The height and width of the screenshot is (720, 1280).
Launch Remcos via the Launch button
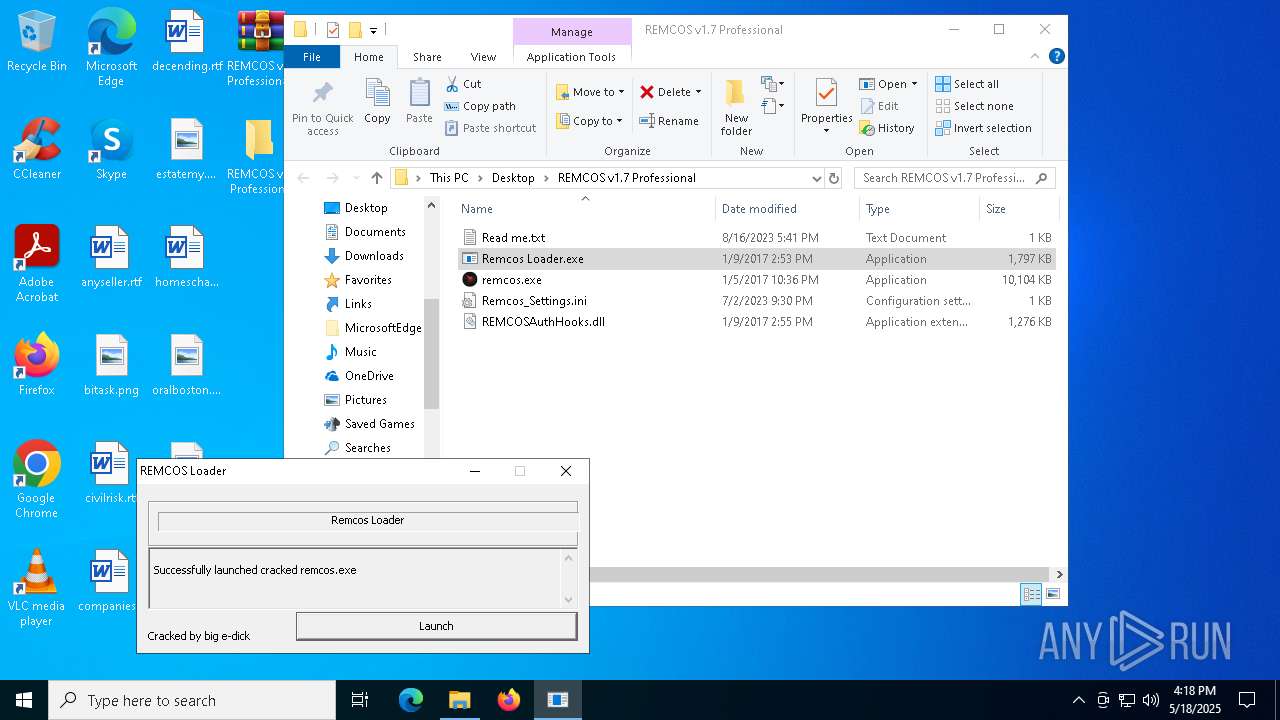(436, 626)
